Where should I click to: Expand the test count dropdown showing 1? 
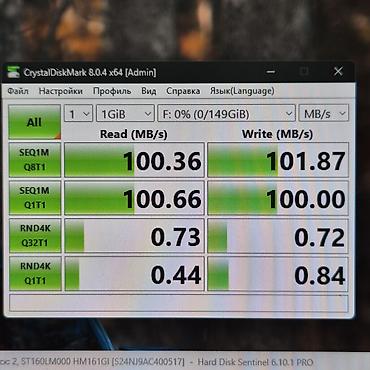78,114
